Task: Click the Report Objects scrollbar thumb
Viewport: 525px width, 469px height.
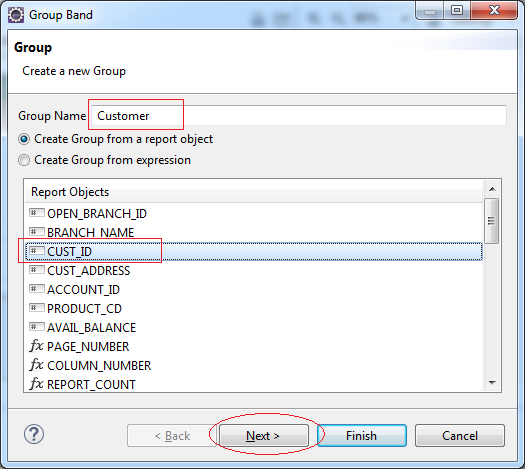Action: coord(492,221)
